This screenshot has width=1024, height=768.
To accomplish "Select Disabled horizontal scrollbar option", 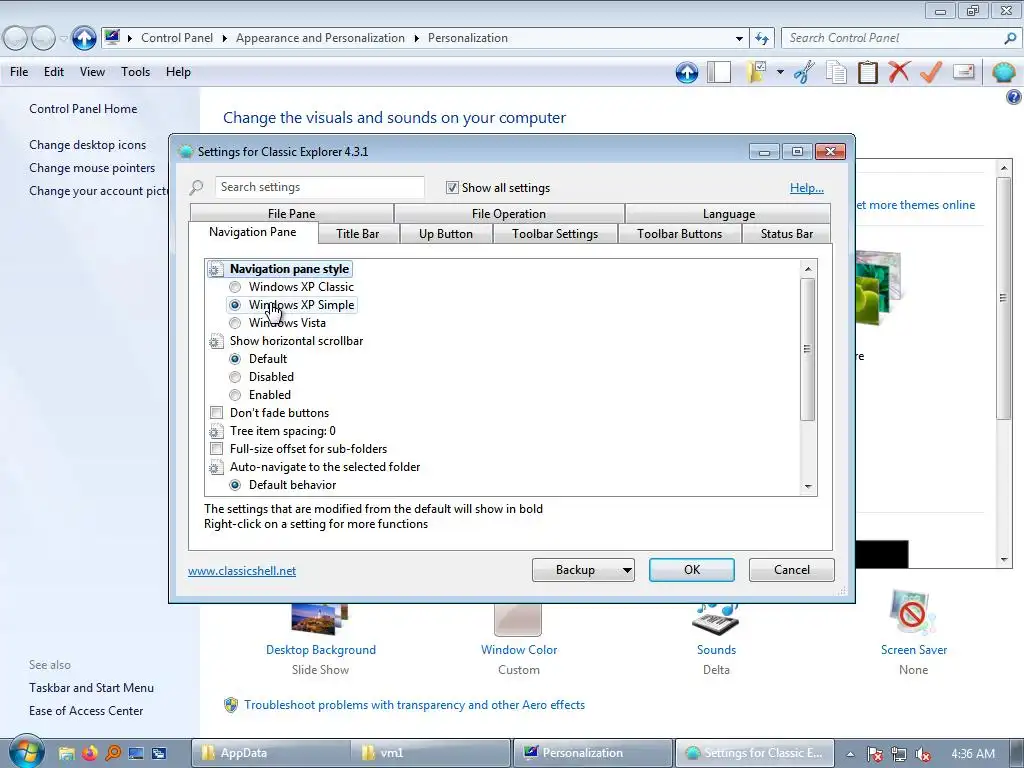I will pyautogui.click(x=235, y=377).
